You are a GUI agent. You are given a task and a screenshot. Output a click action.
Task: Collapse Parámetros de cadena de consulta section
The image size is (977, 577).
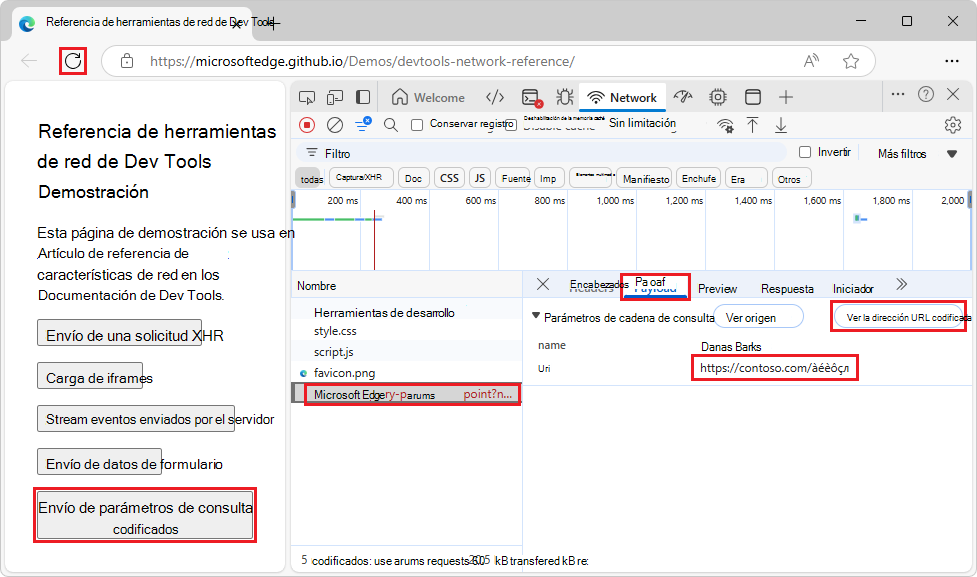(x=536, y=317)
